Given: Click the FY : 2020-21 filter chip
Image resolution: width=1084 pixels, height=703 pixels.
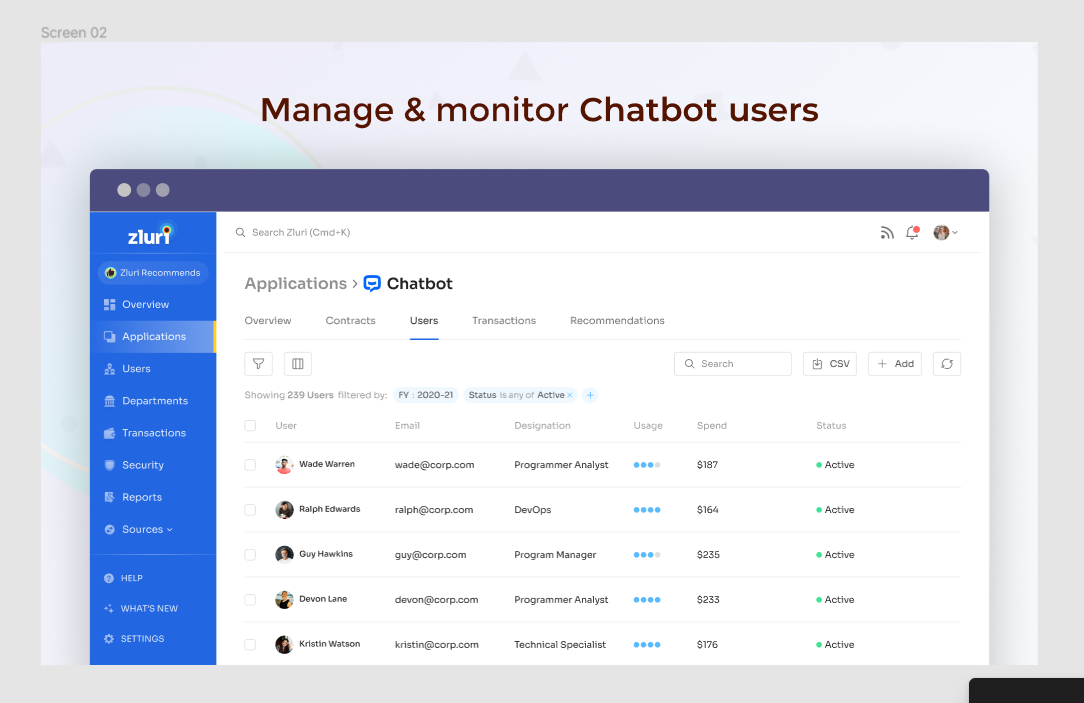Looking at the screenshot, I should click(x=426, y=395).
